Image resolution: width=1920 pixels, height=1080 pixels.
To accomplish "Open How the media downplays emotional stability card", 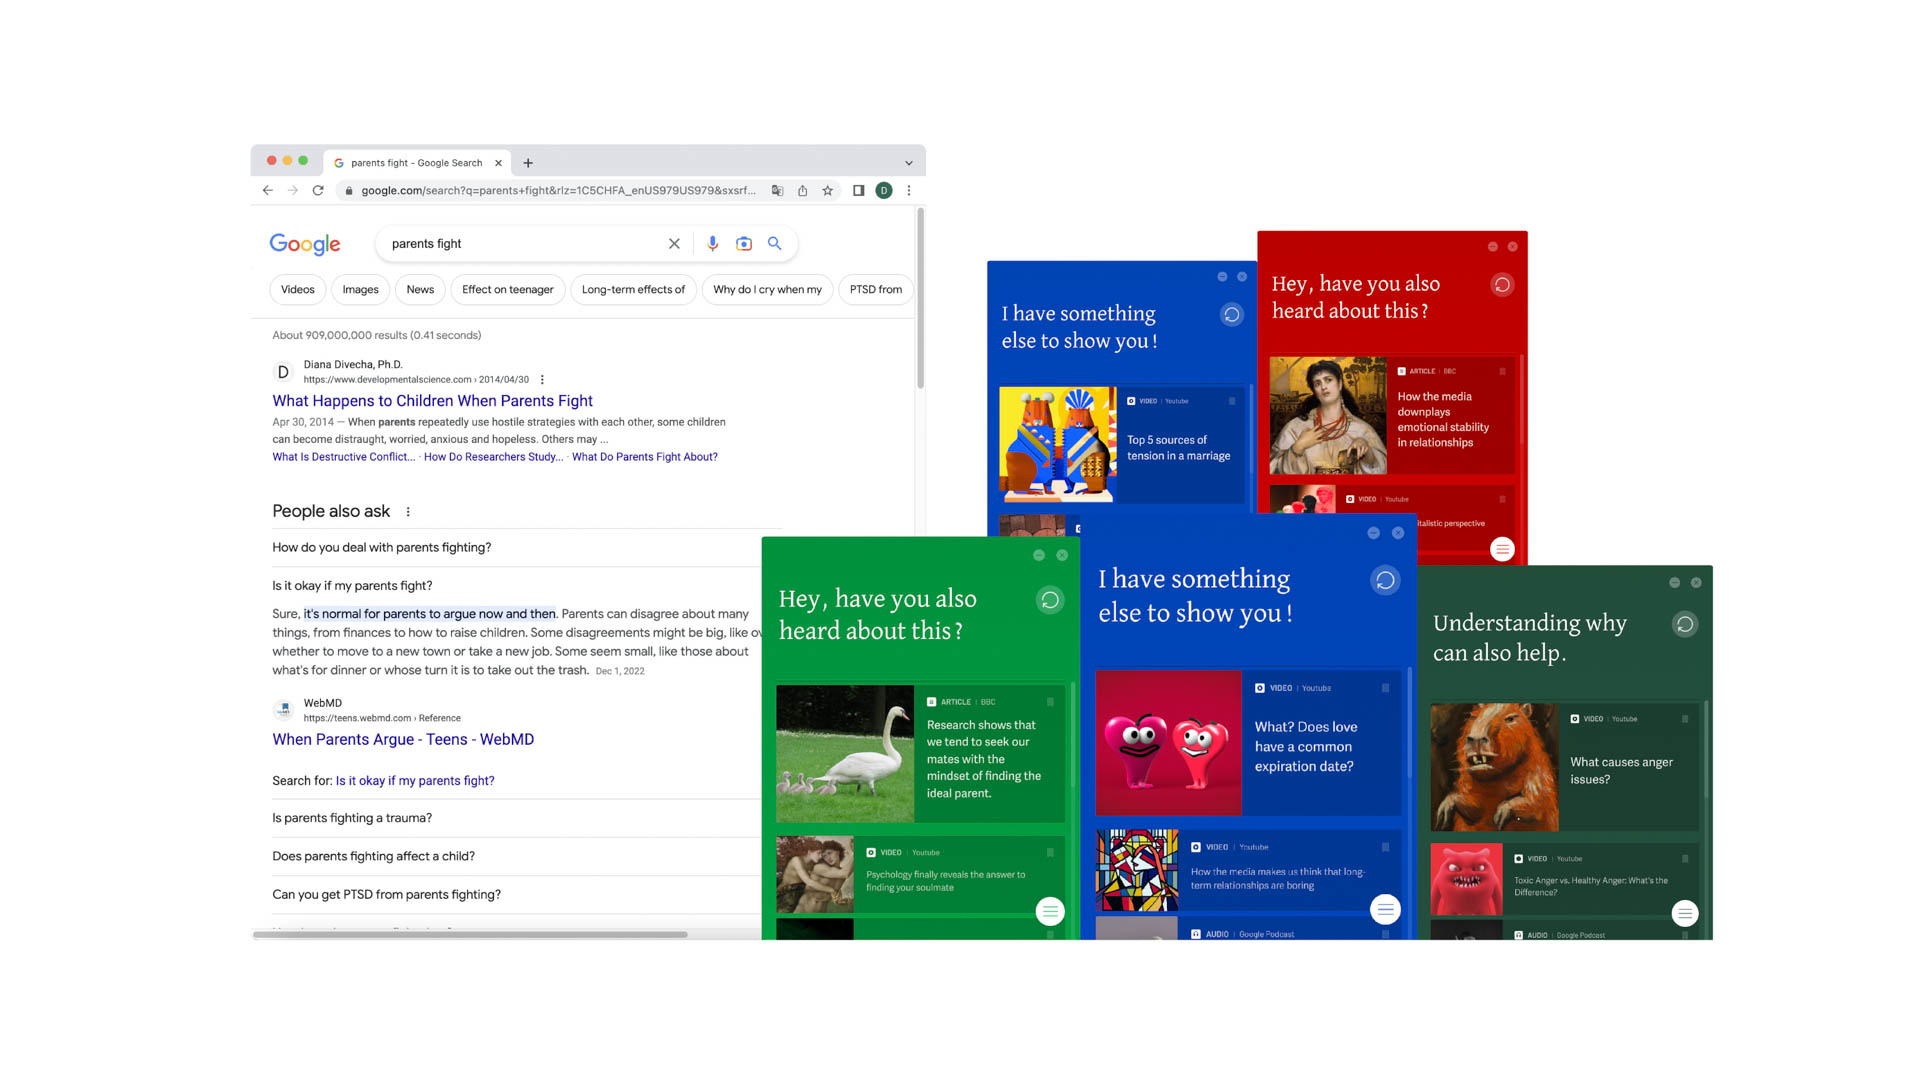I will click(1392, 415).
